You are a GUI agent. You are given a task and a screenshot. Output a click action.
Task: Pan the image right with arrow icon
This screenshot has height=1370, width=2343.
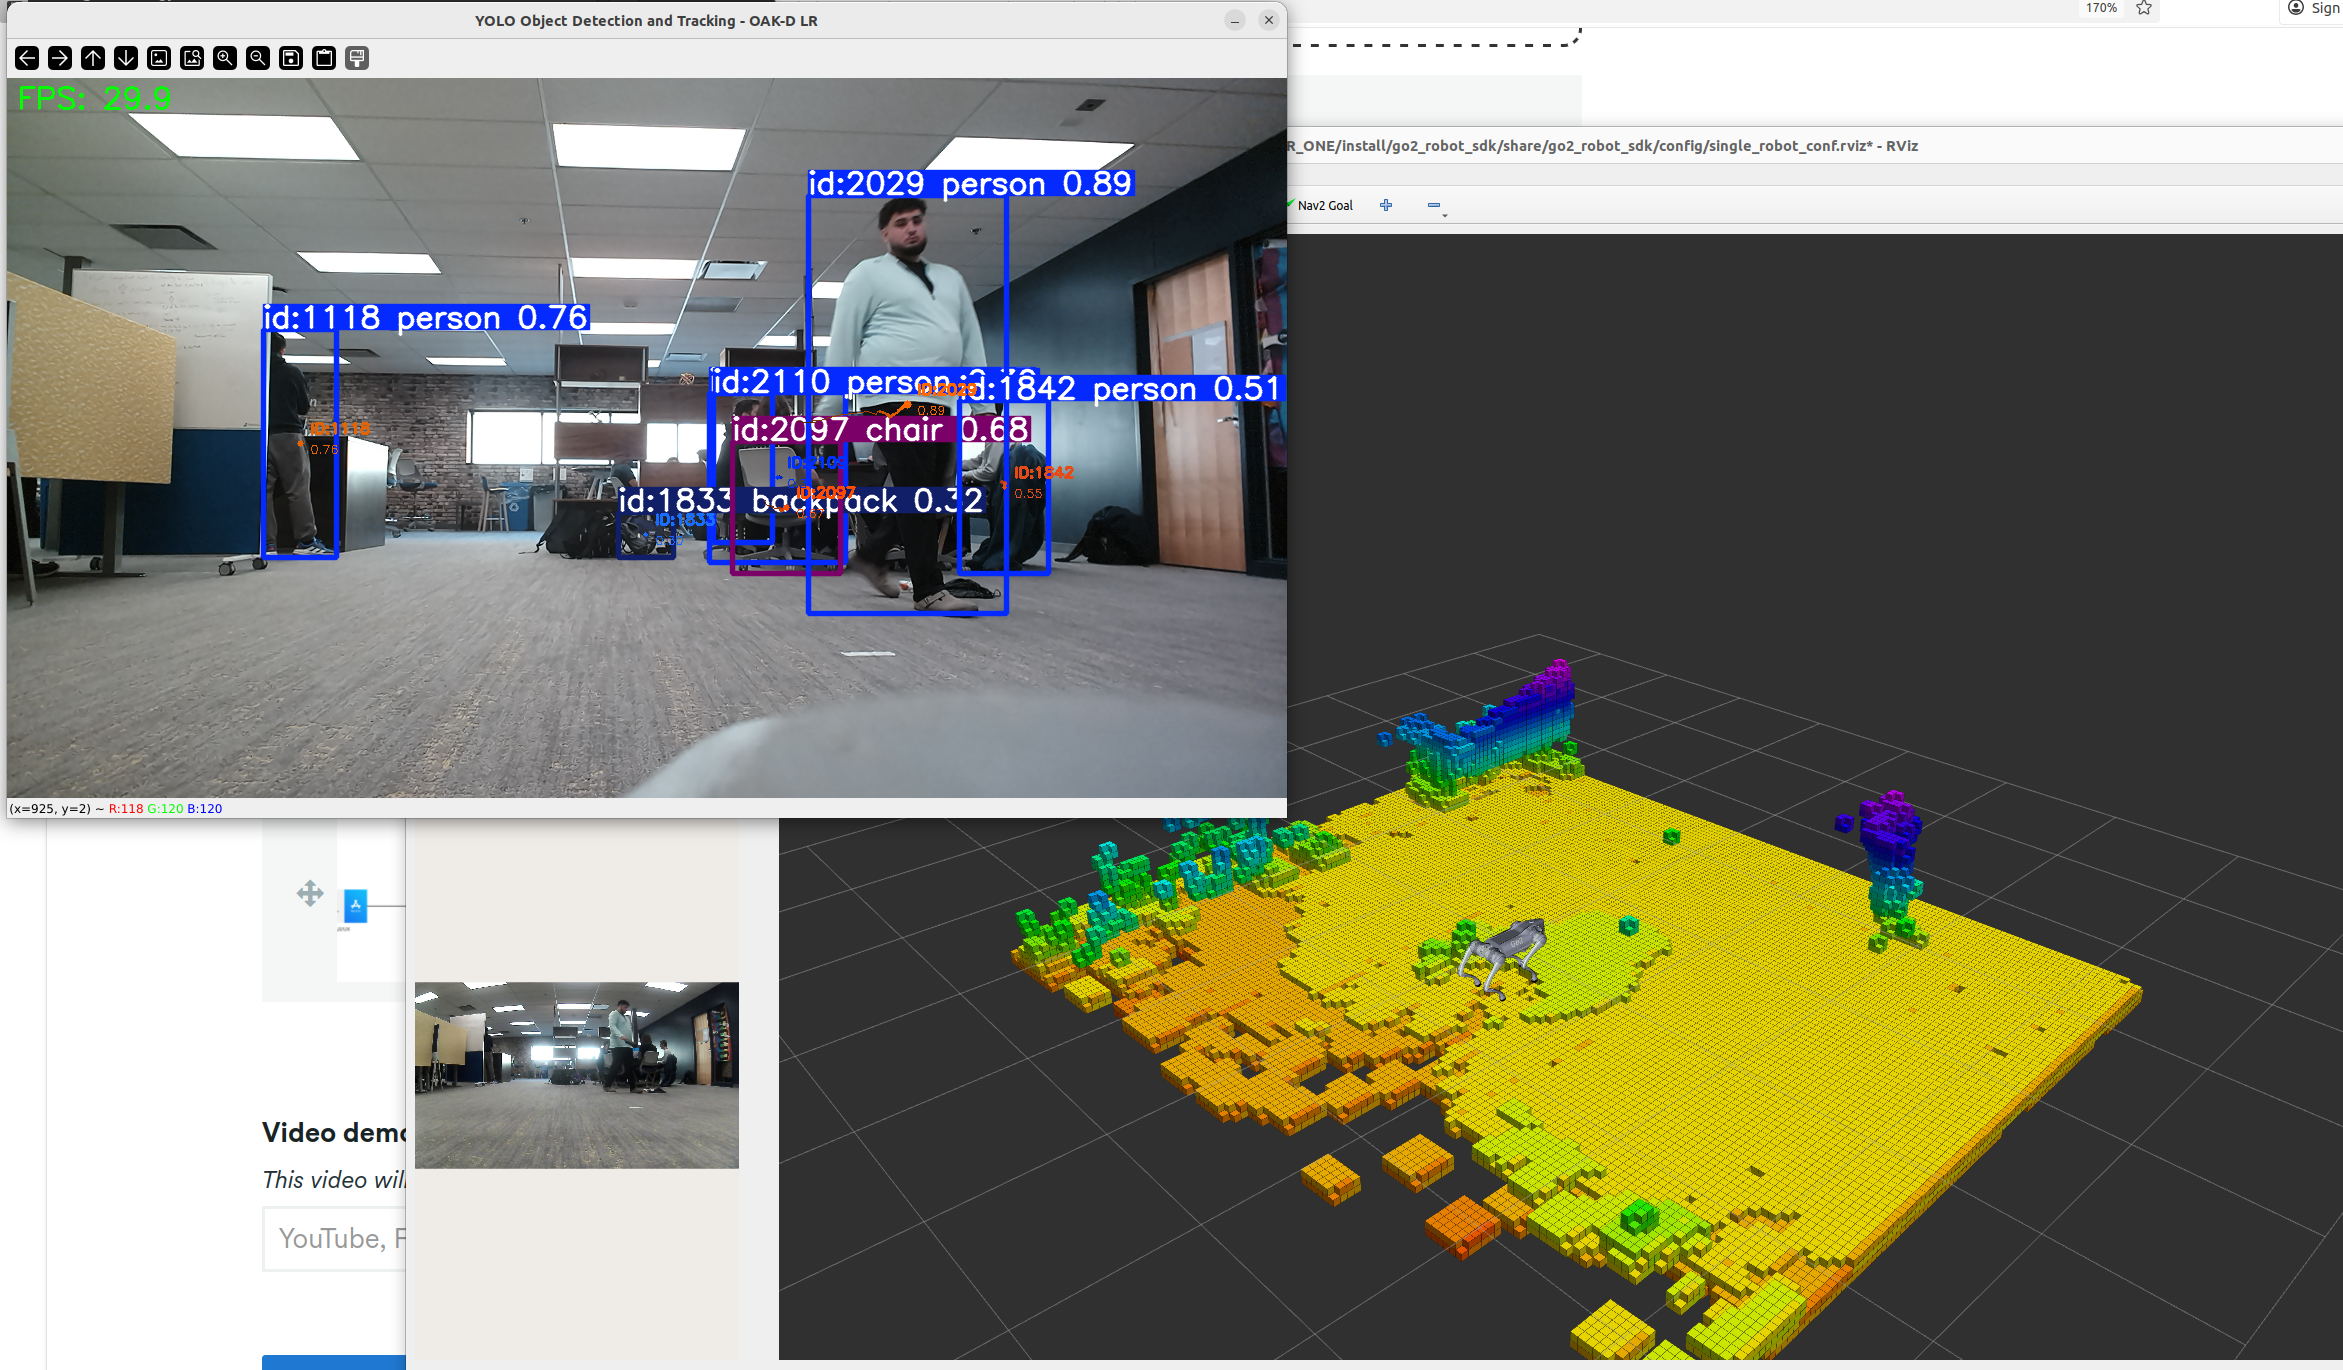tap(60, 58)
